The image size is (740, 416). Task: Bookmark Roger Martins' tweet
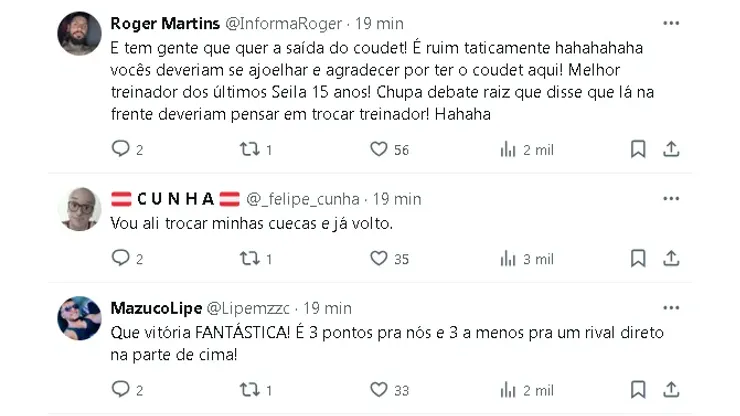638,149
